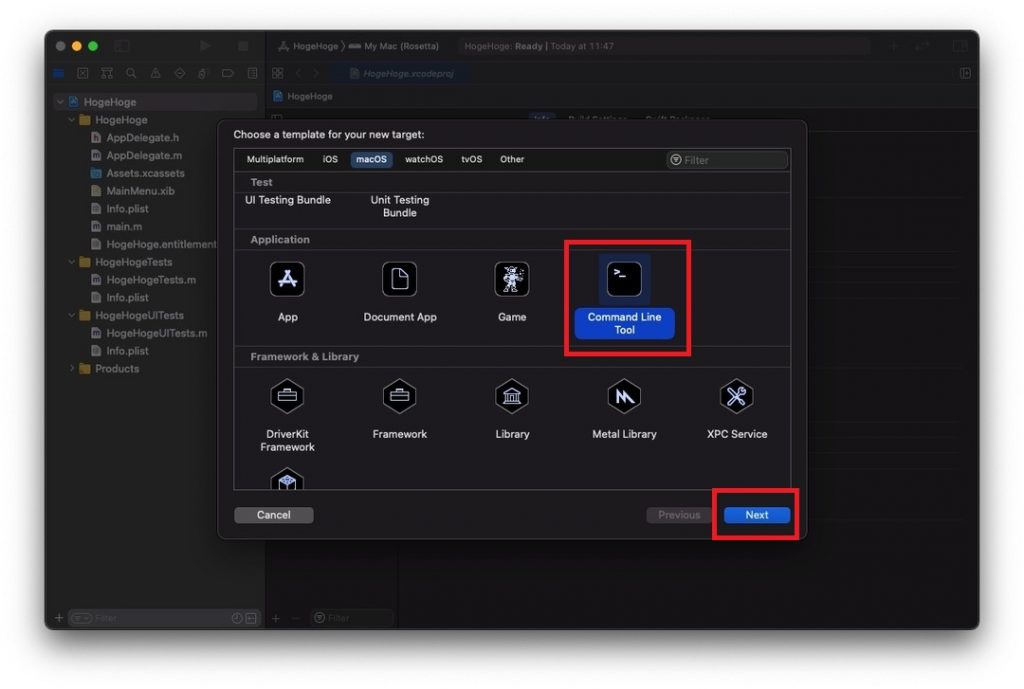
Task: Select the Framework template icon
Action: pos(400,396)
